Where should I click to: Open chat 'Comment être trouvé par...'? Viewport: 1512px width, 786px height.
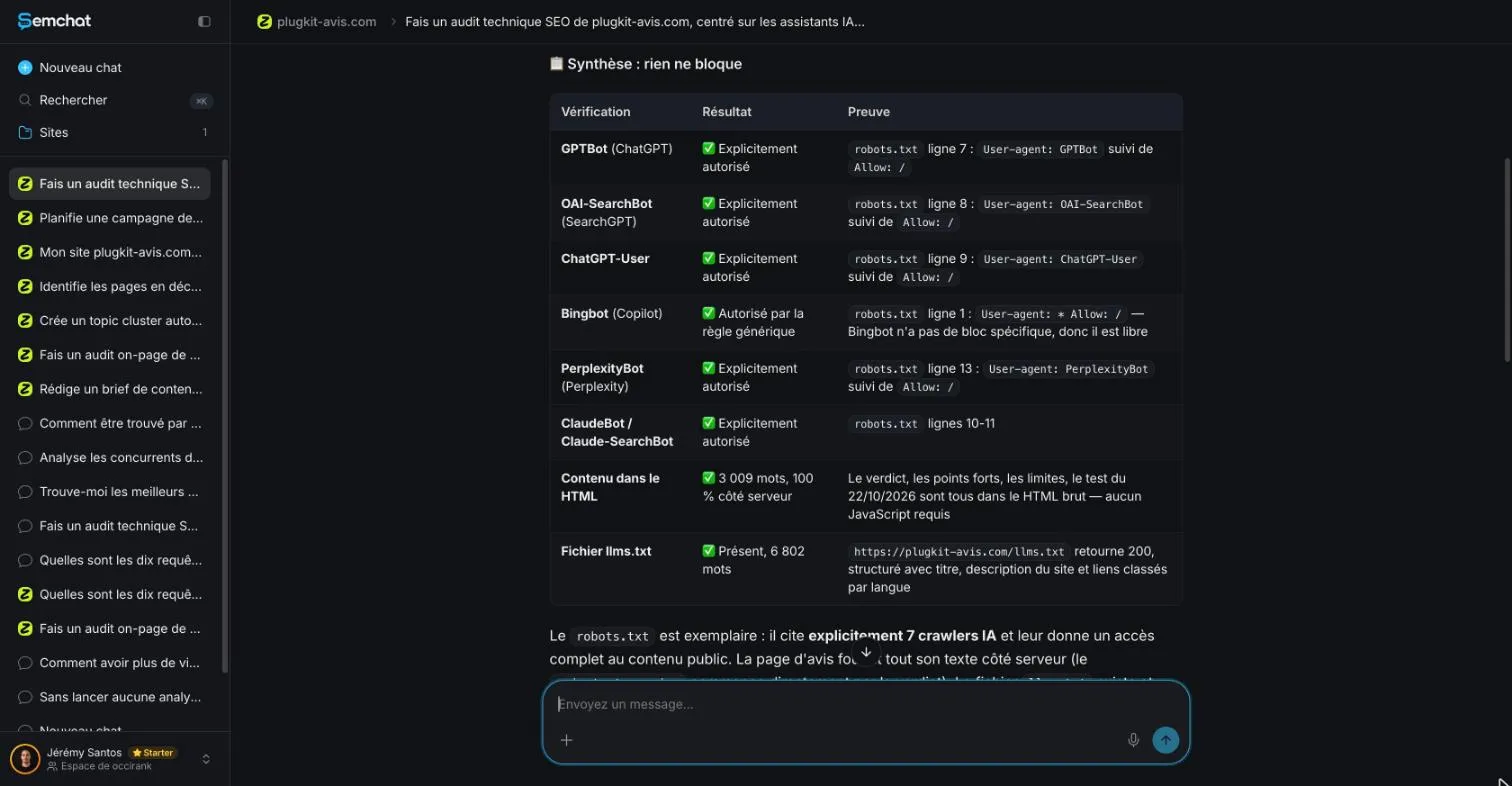pyautogui.click(x=110, y=423)
